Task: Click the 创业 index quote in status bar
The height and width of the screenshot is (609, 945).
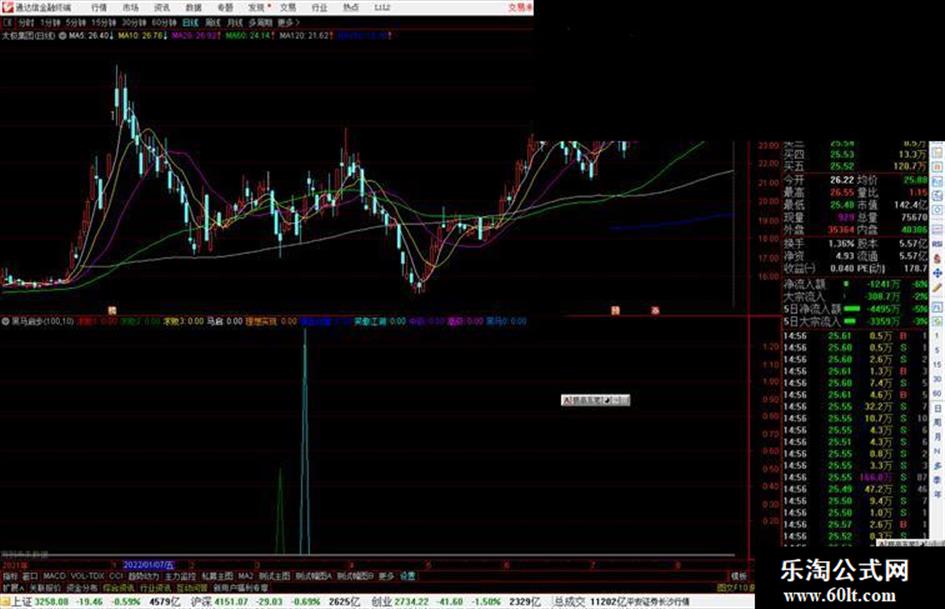Action: click(456, 602)
